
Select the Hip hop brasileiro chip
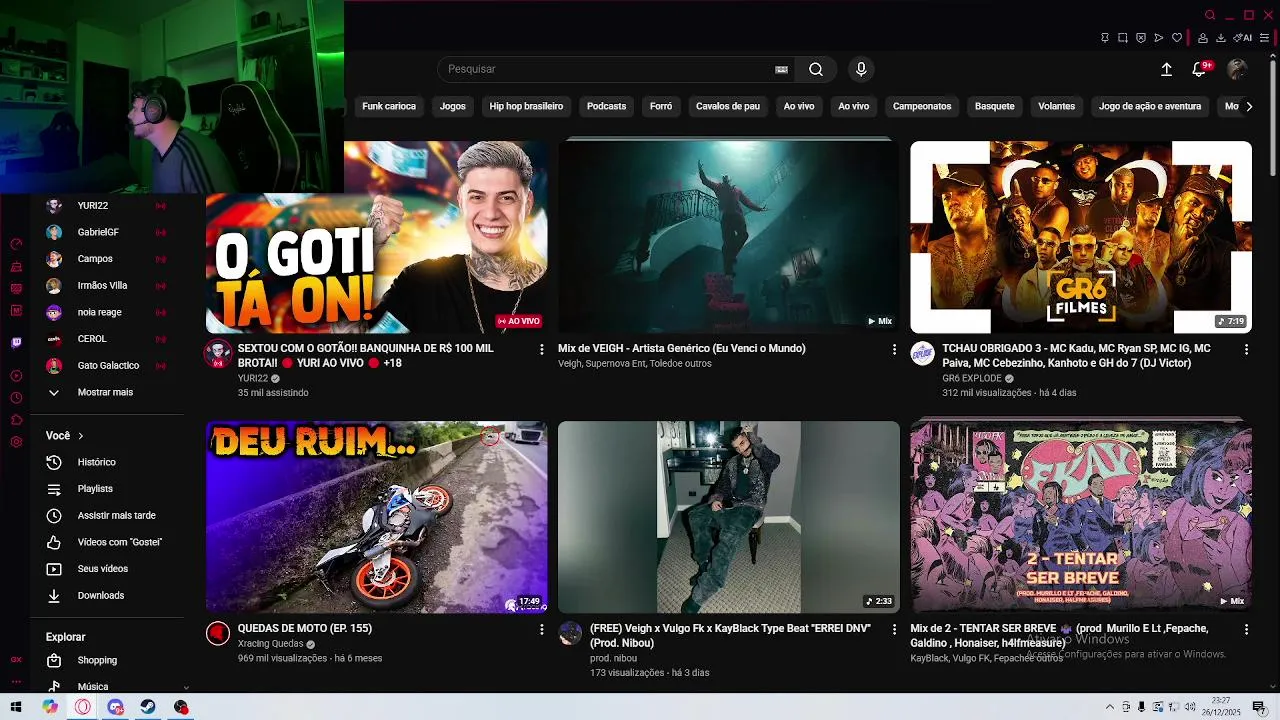pos(526,106)
